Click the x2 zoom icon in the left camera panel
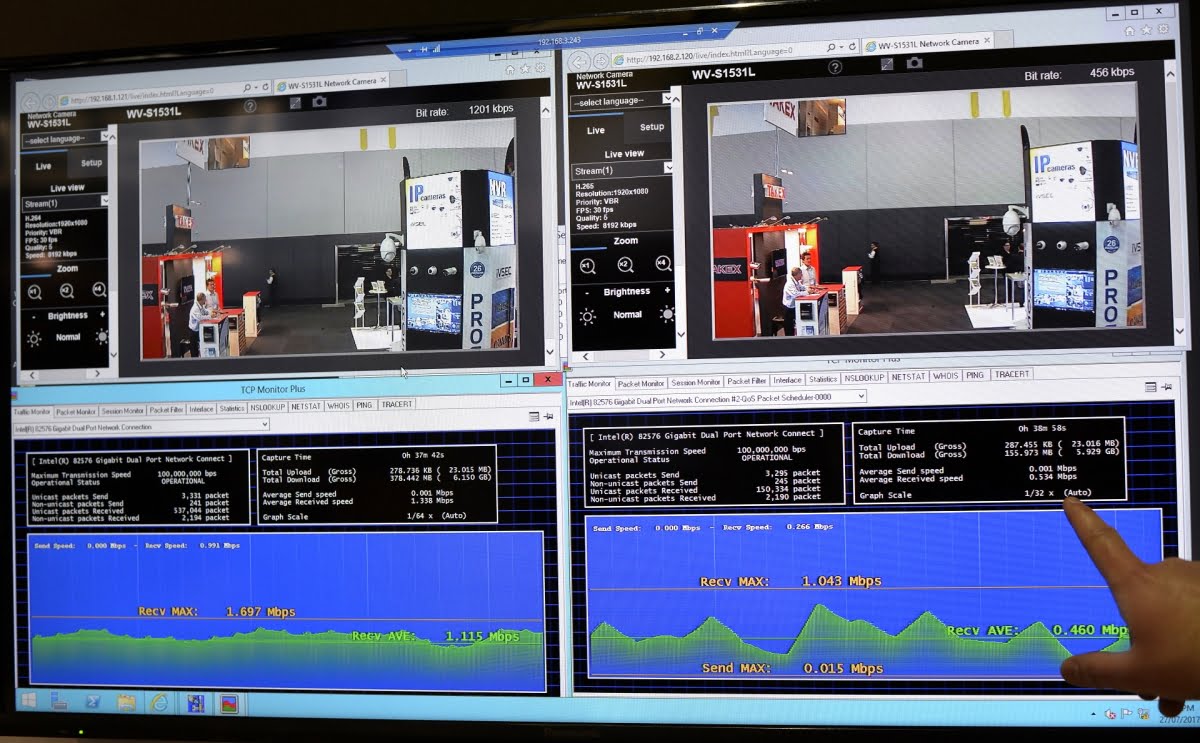1200x743 pixels. (67, 291)
